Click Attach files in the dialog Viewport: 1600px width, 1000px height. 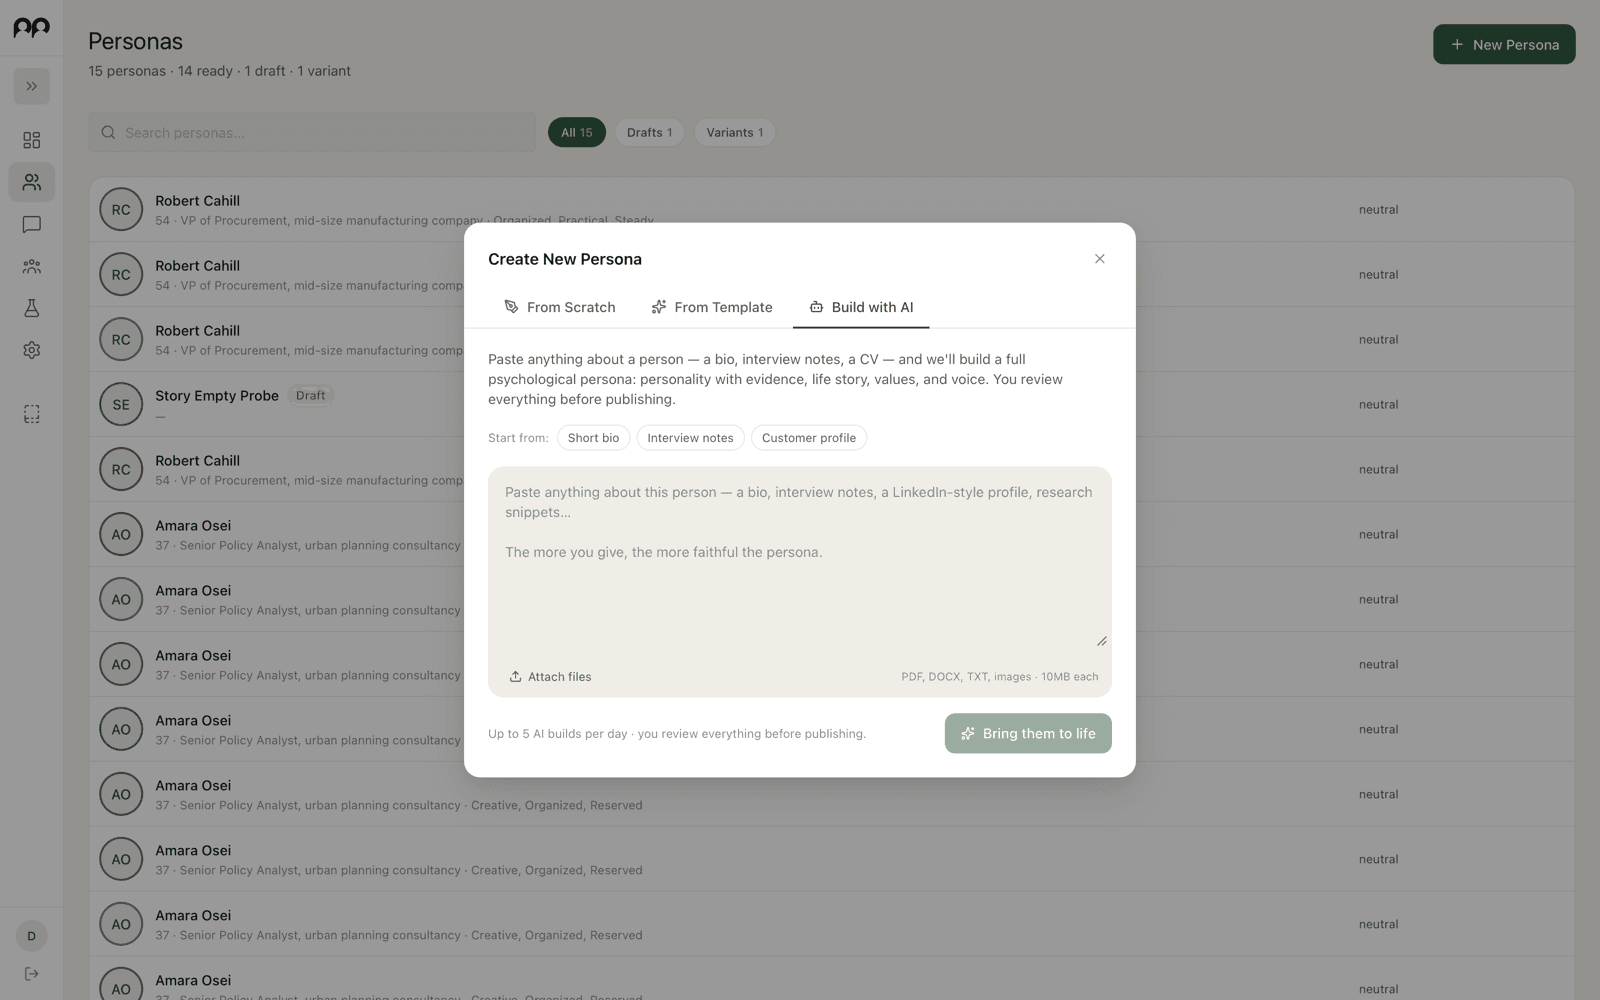pyautogui.click(x=550, y=677)
